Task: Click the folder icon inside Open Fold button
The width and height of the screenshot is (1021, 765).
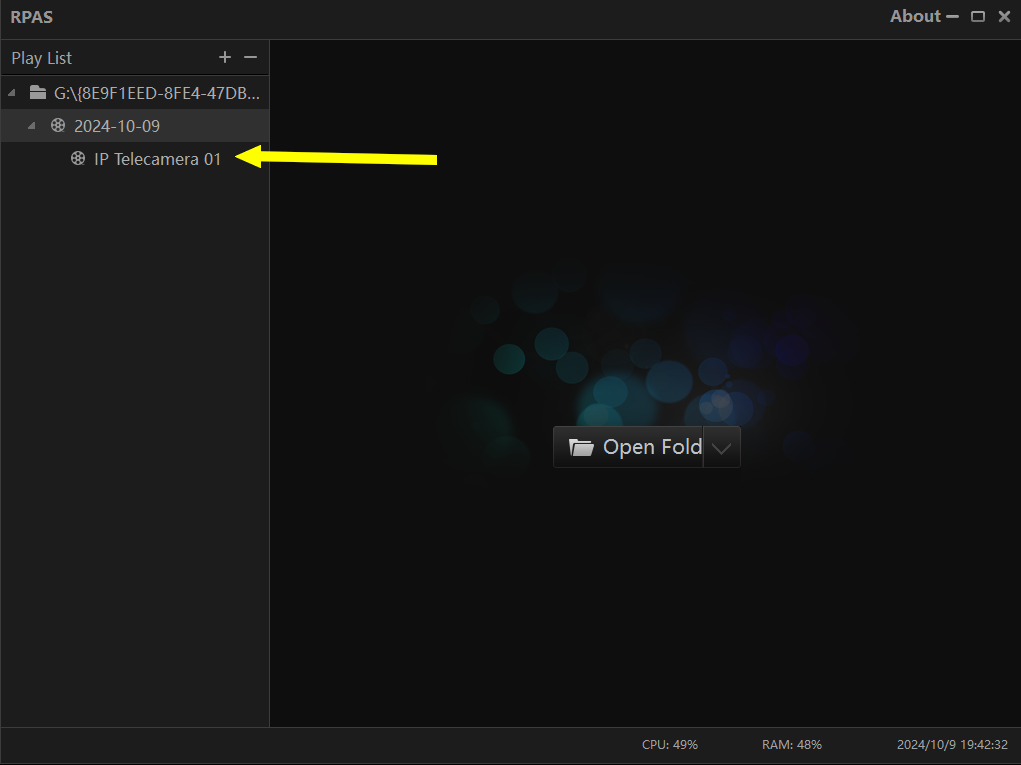Action: point(581,447)
